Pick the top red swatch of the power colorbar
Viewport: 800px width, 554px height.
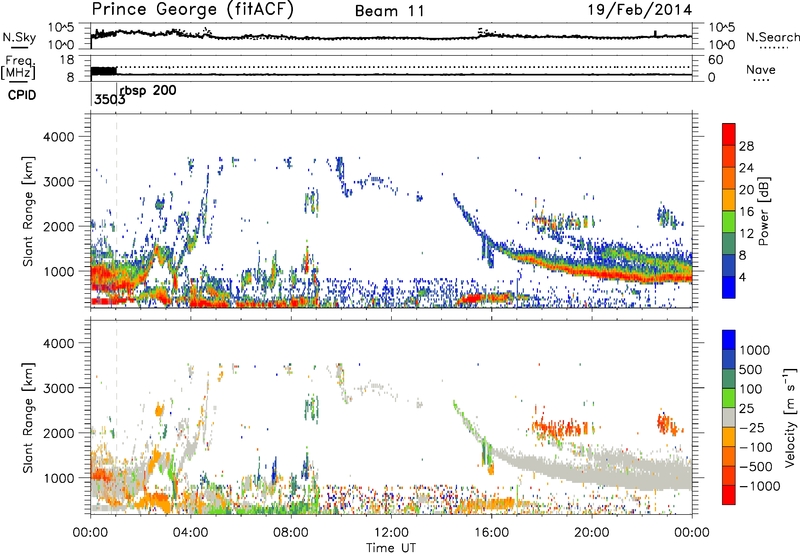(x=729, y=134)
